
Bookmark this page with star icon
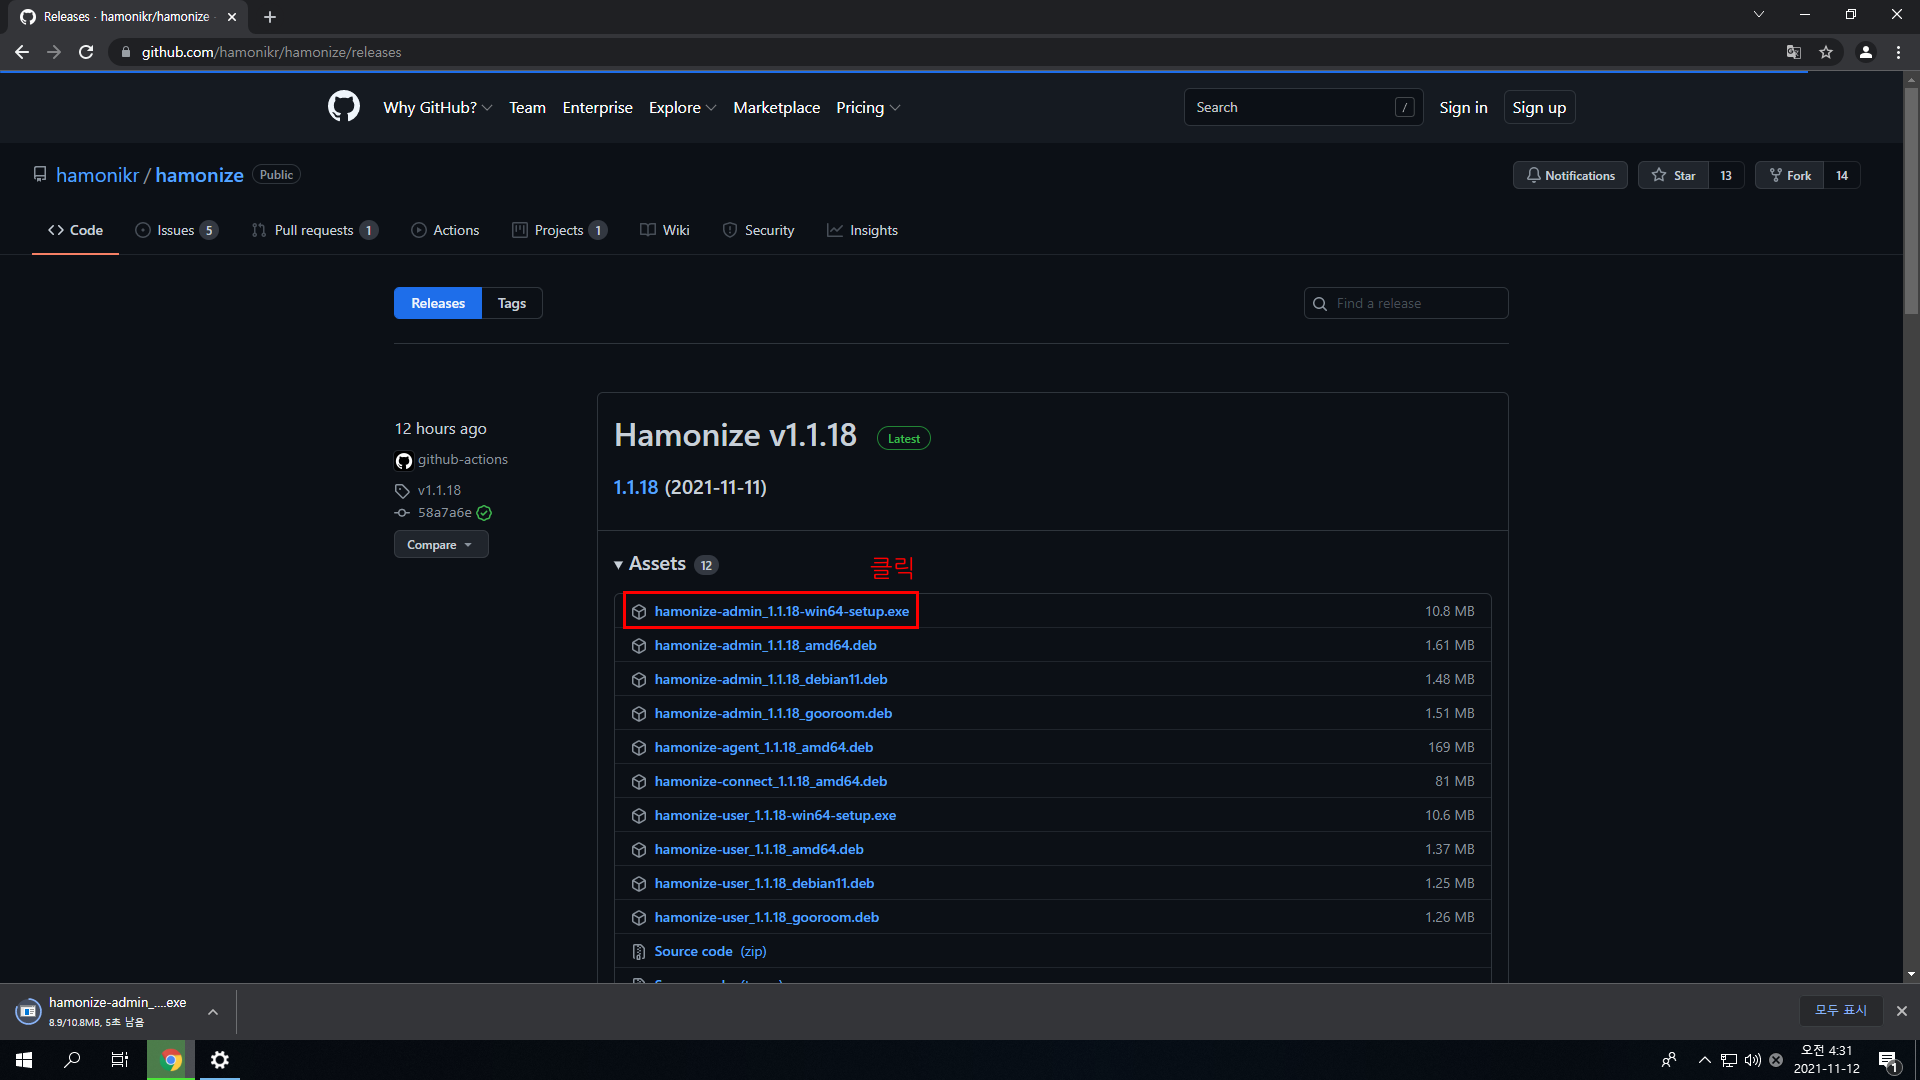(1826, 52)
